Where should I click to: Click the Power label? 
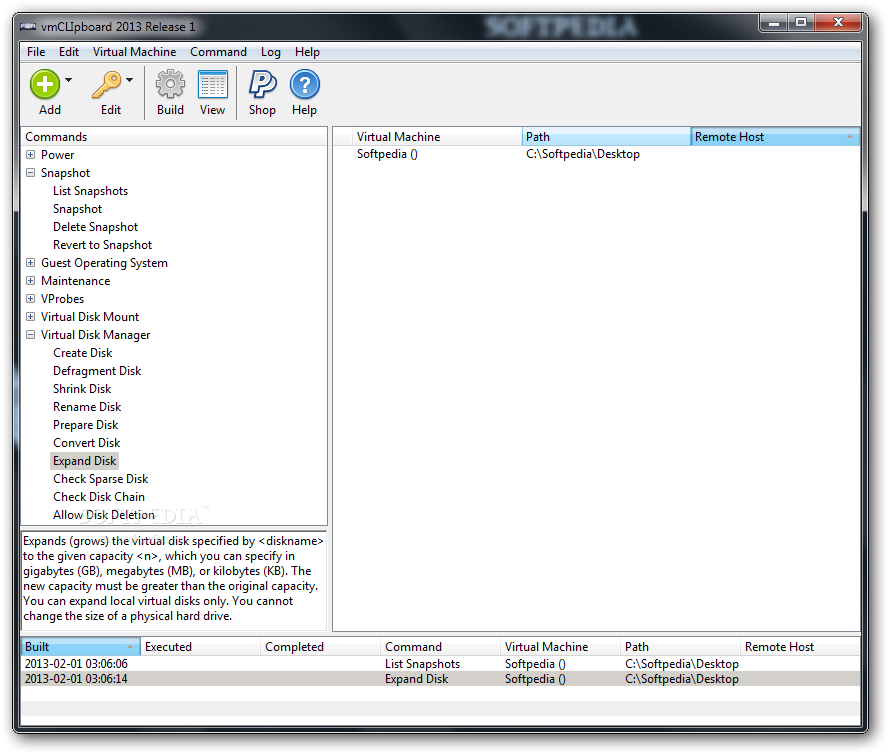(57, 155)
